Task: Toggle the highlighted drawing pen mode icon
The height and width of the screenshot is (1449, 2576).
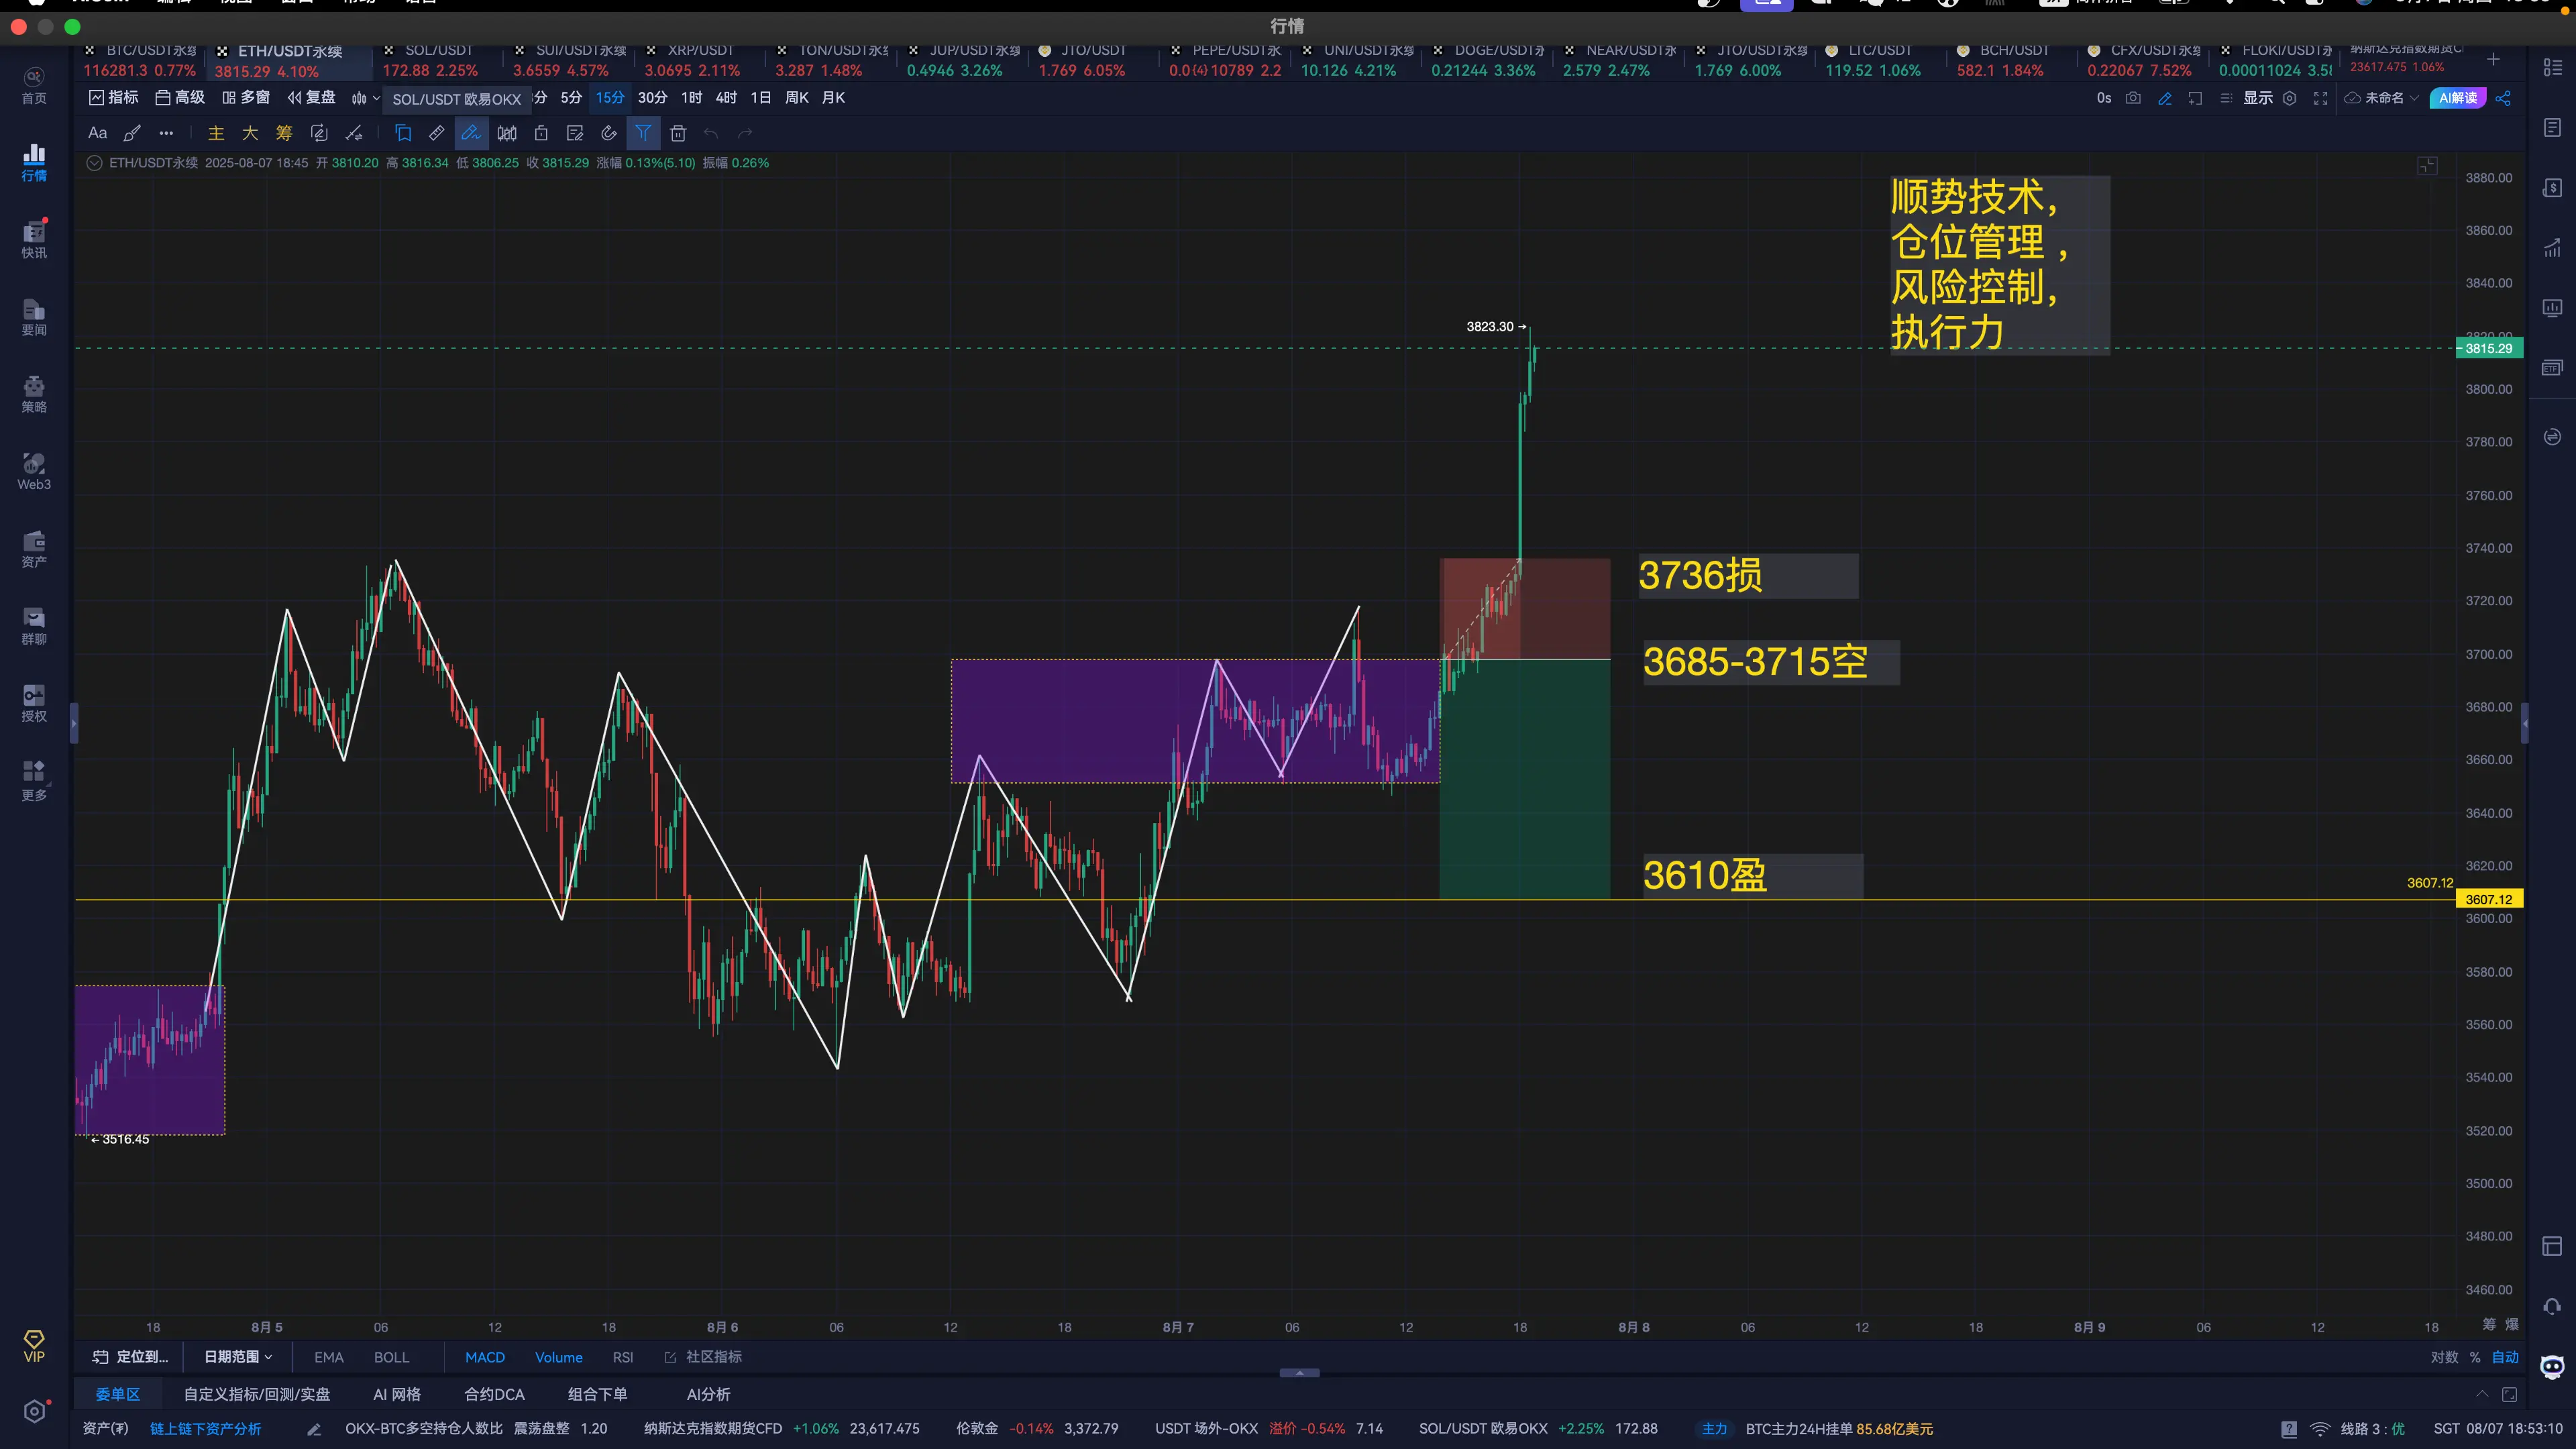Action: (x=470, y=133)
